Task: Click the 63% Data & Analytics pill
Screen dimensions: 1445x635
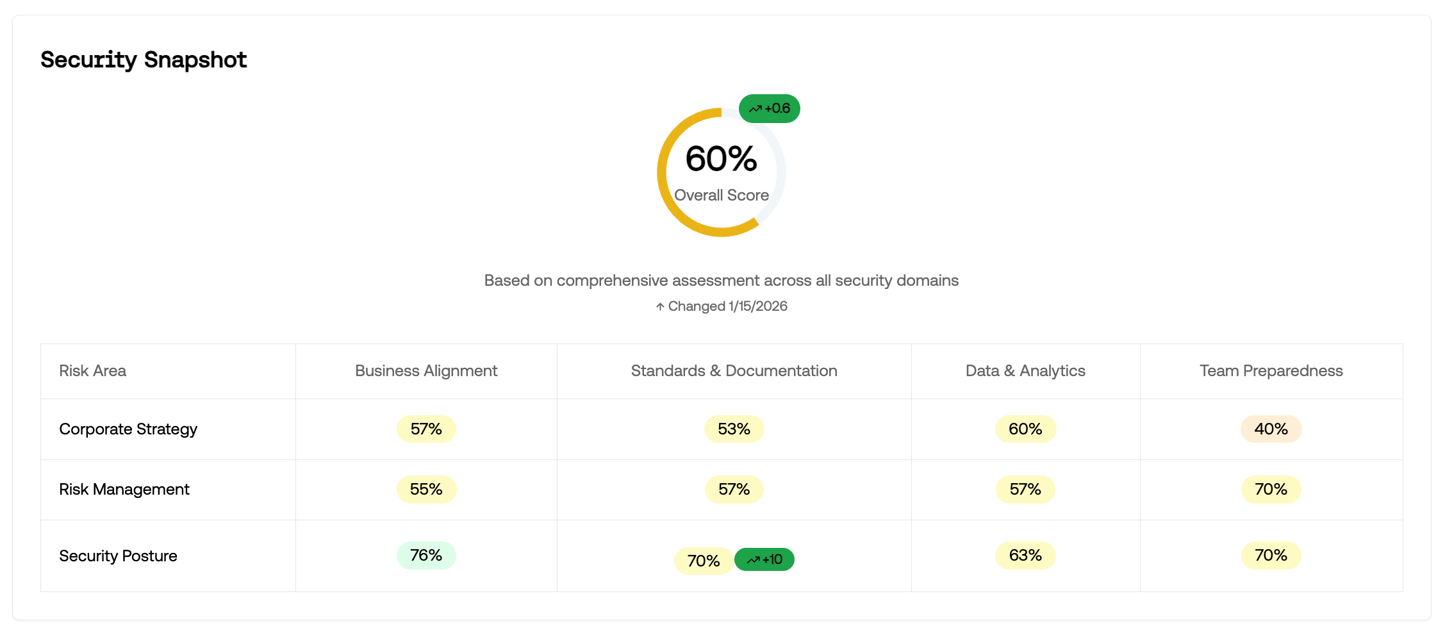Action: pos(1025,555)
